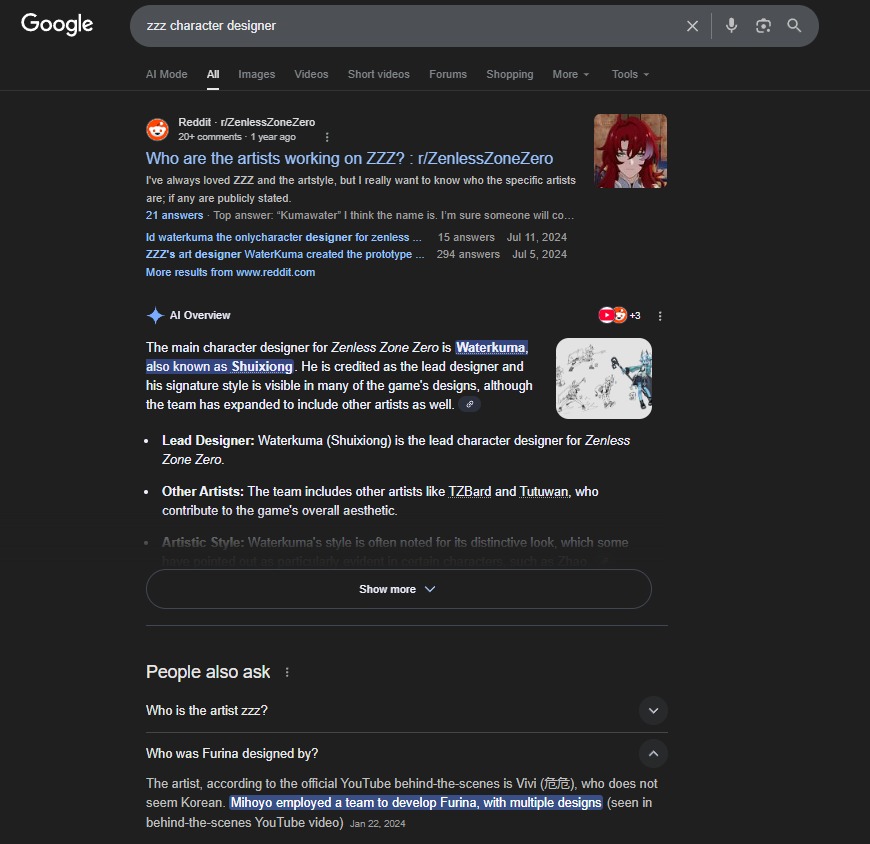The width and height of the screenshot is (870, 844).
Task: Open 'Who are the artists working on ZZZ?' result
Action: 349,159
